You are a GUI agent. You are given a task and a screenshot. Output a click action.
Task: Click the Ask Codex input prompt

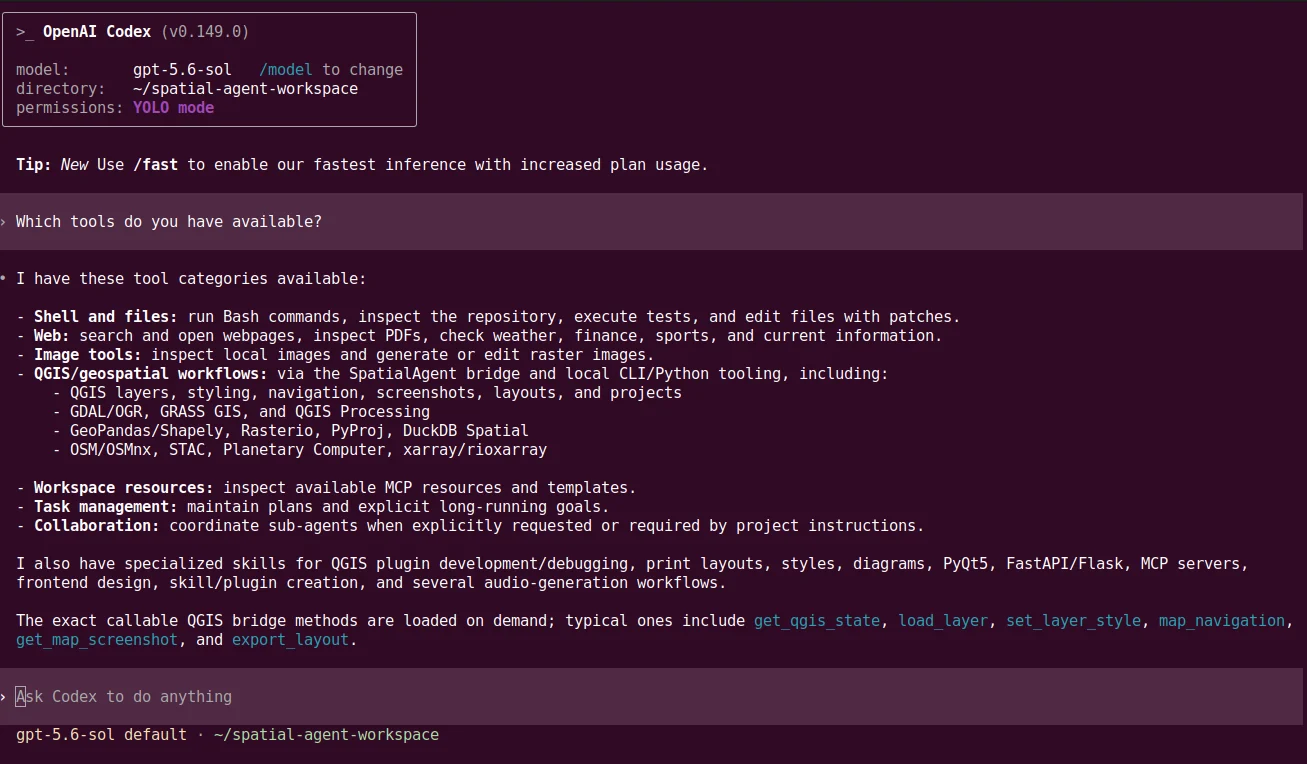[651, 697]
